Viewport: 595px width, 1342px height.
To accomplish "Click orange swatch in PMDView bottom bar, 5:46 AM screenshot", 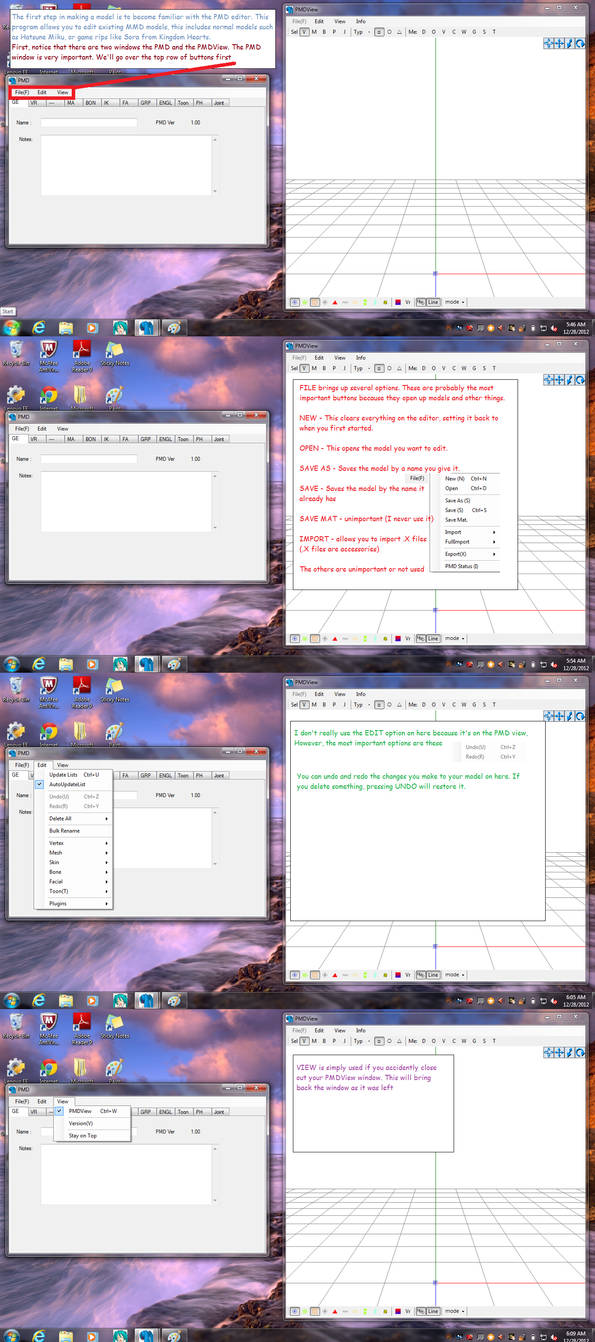I will [315, 301].
